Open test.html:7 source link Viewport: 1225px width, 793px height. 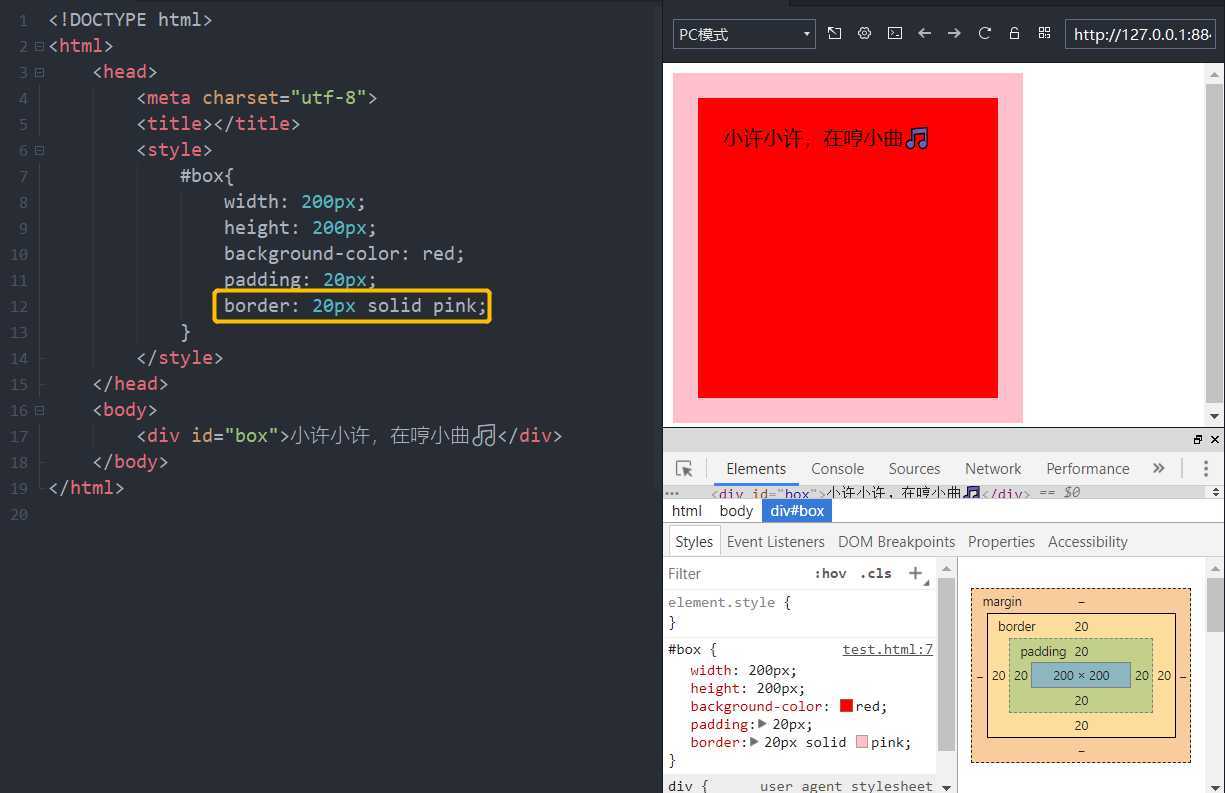(887, 649)
